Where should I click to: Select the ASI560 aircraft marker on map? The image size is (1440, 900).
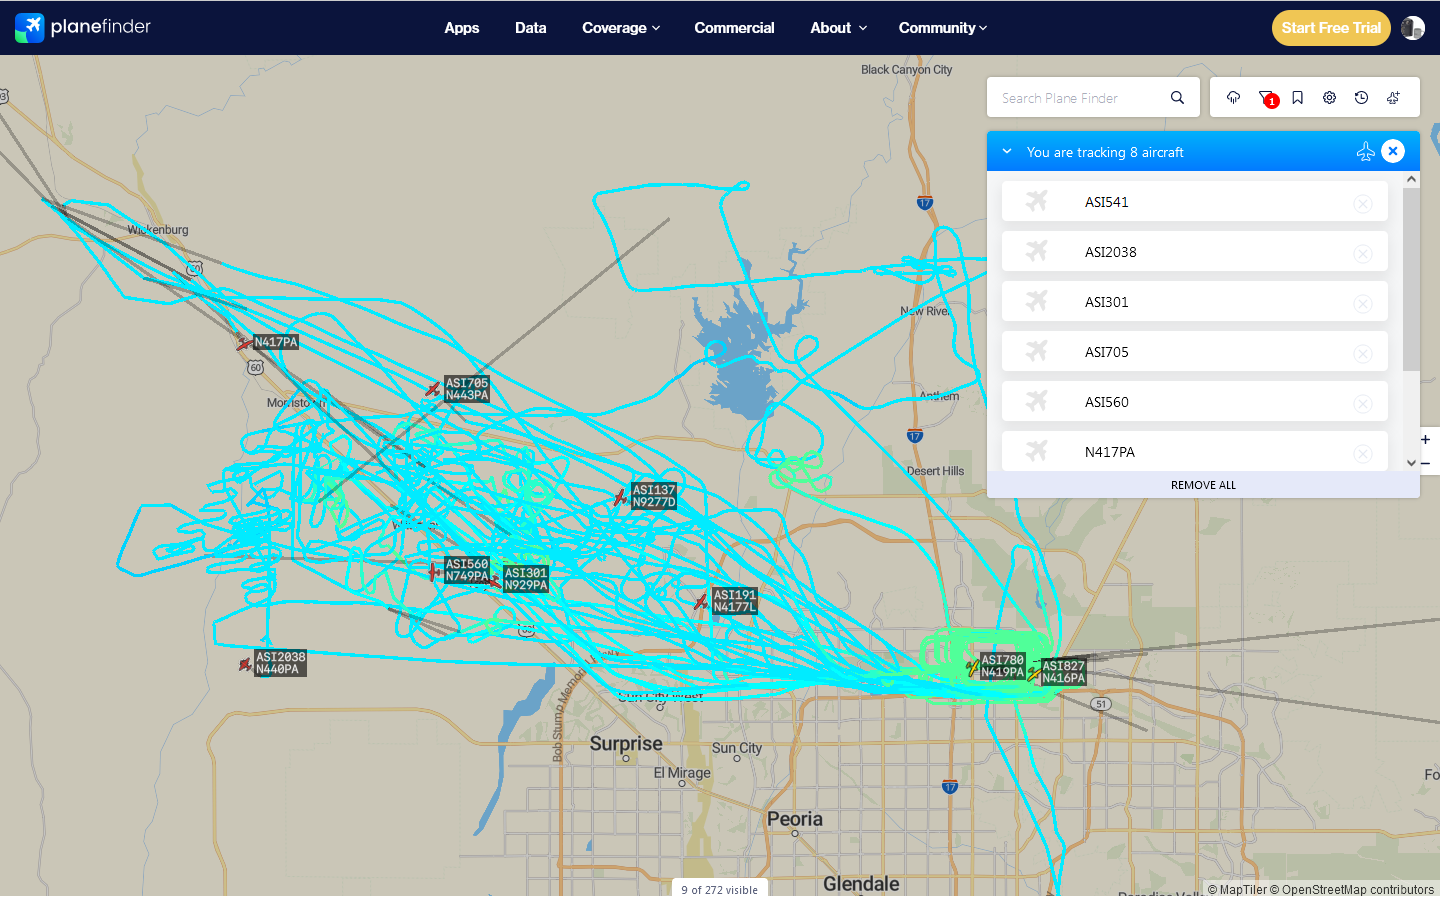tap(433, 571)
